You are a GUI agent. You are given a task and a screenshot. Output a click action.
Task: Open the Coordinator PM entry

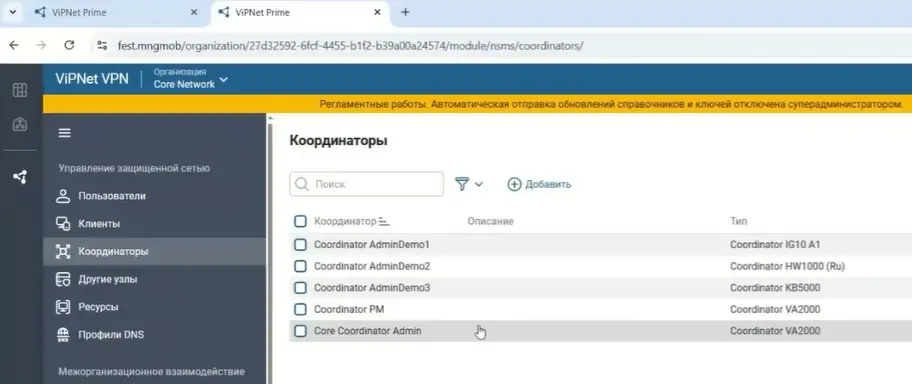click(349, 310)
